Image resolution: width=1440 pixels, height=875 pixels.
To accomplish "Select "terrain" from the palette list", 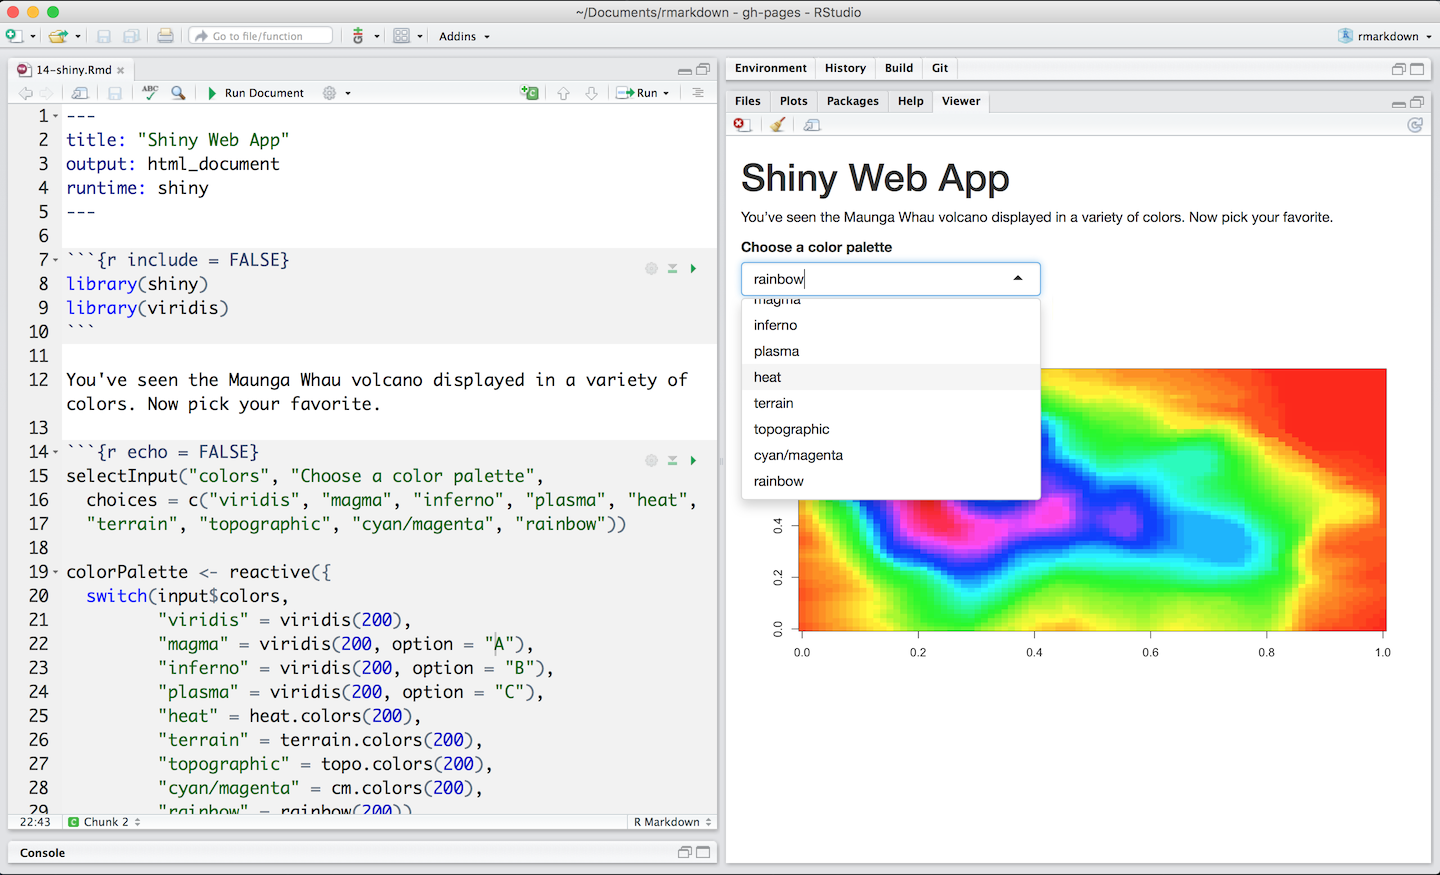I will [x=774, y=403].
